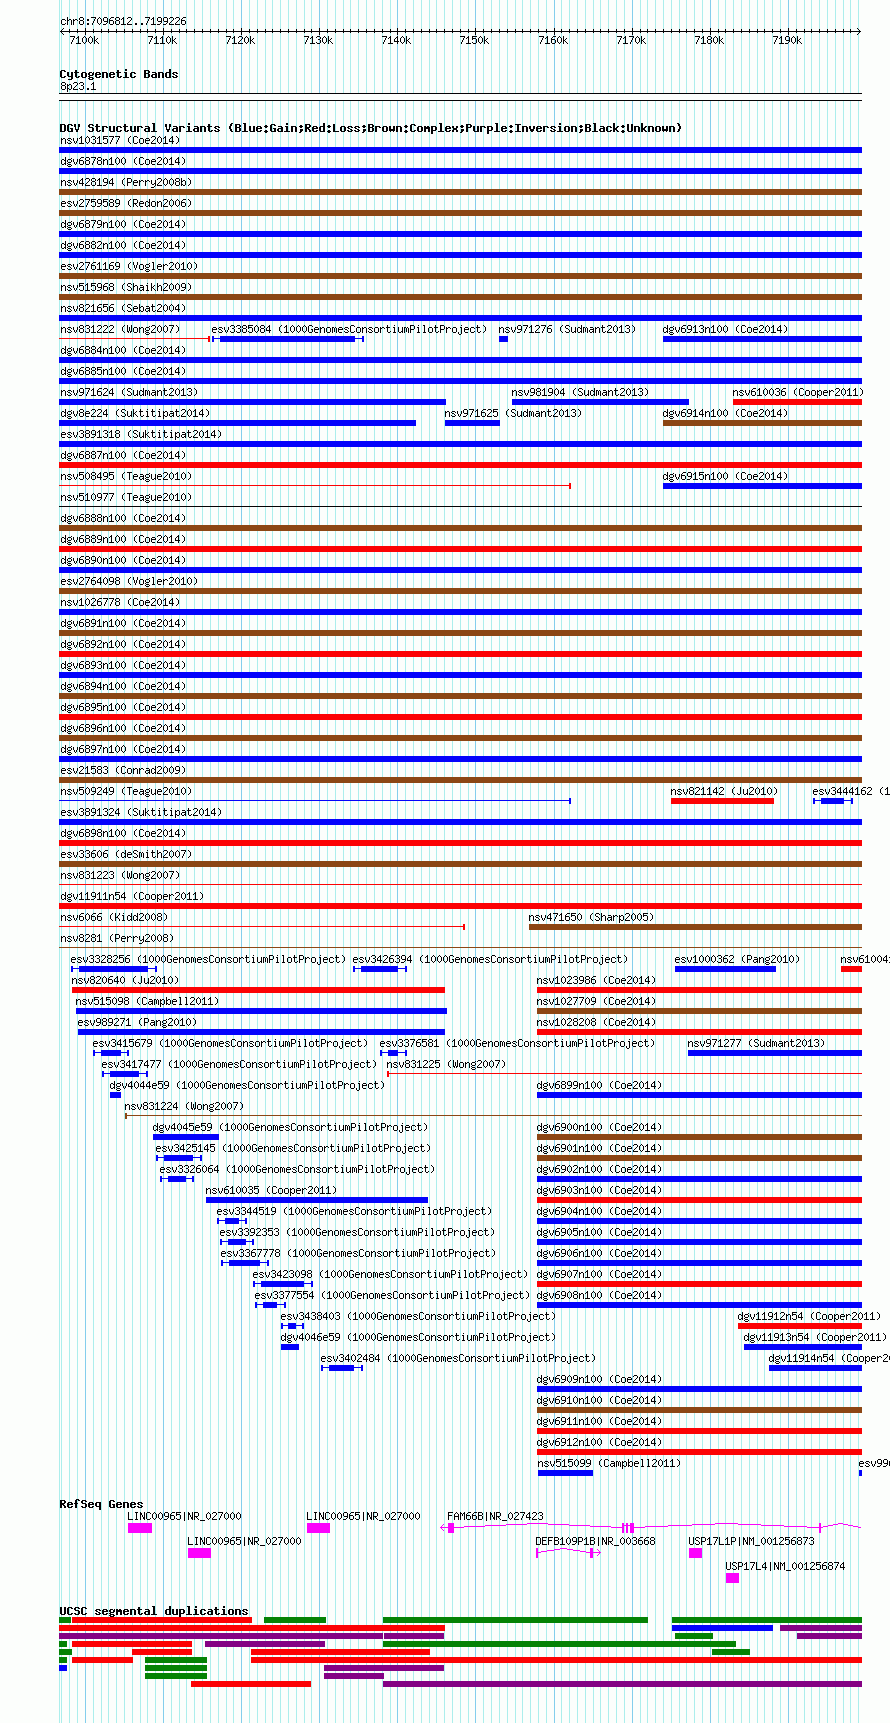Click nsv820640 (Ju2010) variant label
The height and width of the screenshot is (1723, 890).
coord(126,980)
